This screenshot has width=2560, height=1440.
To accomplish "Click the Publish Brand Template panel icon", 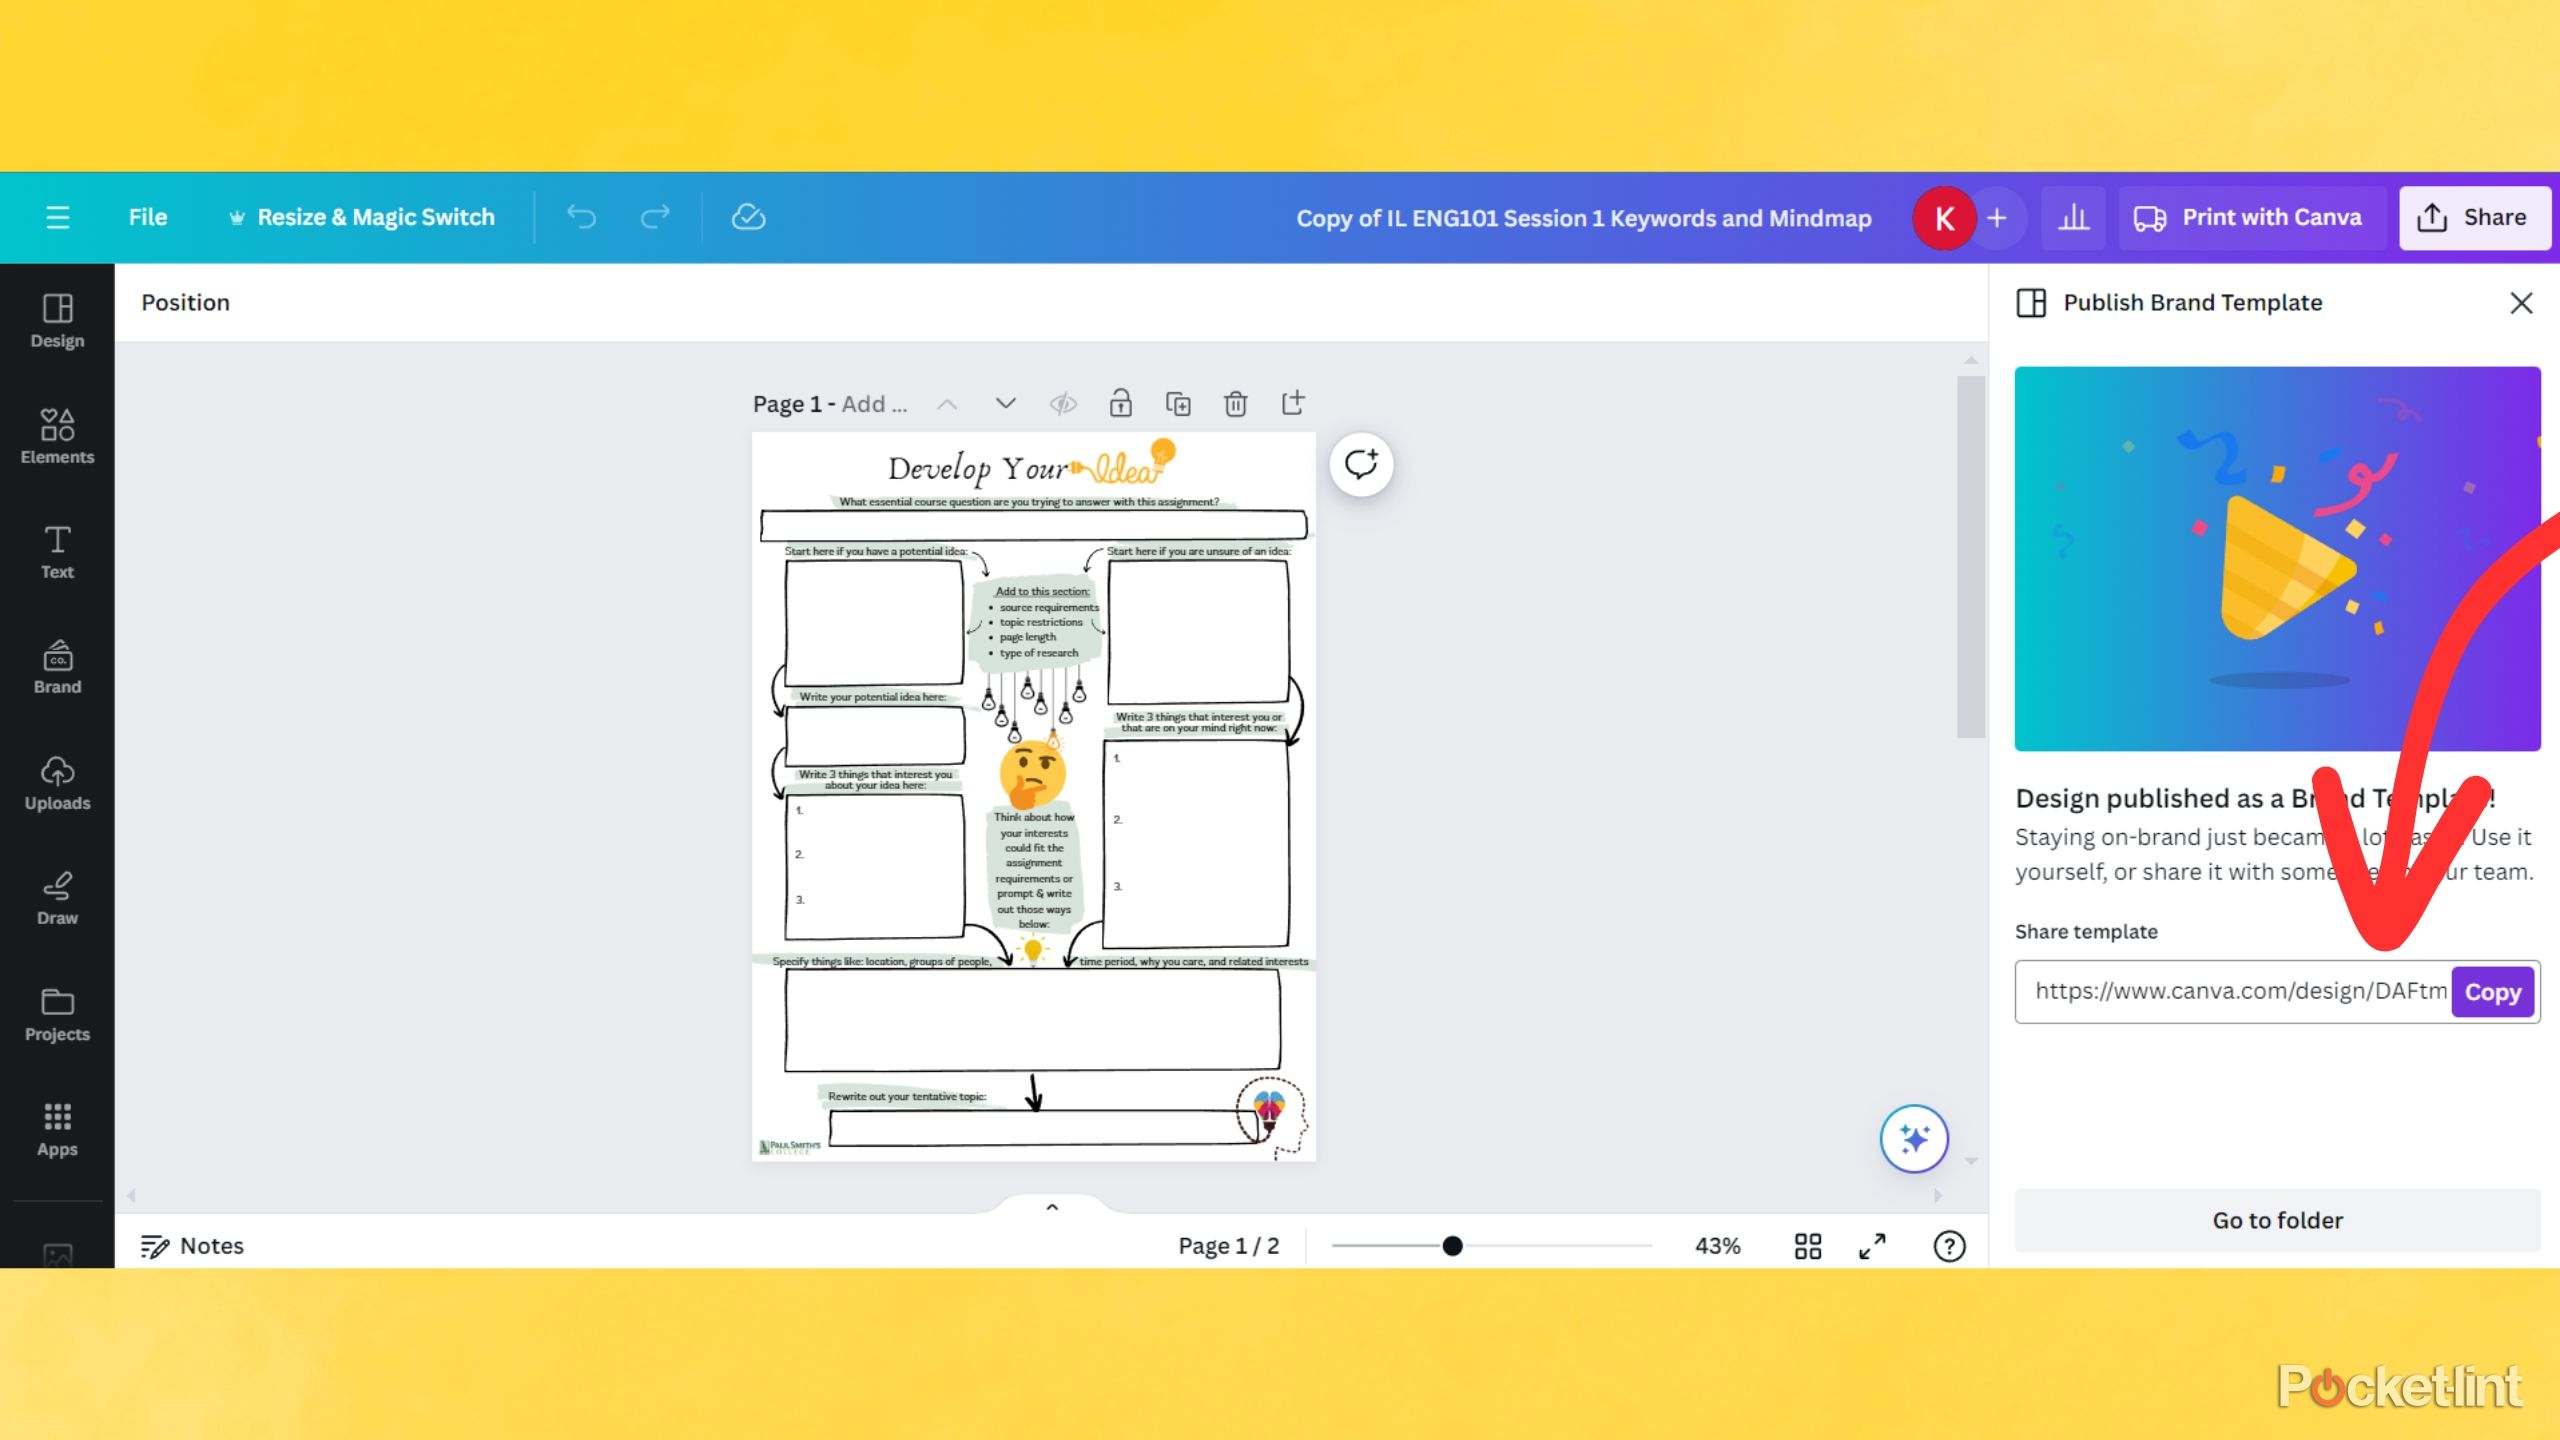I will 2031,303.
